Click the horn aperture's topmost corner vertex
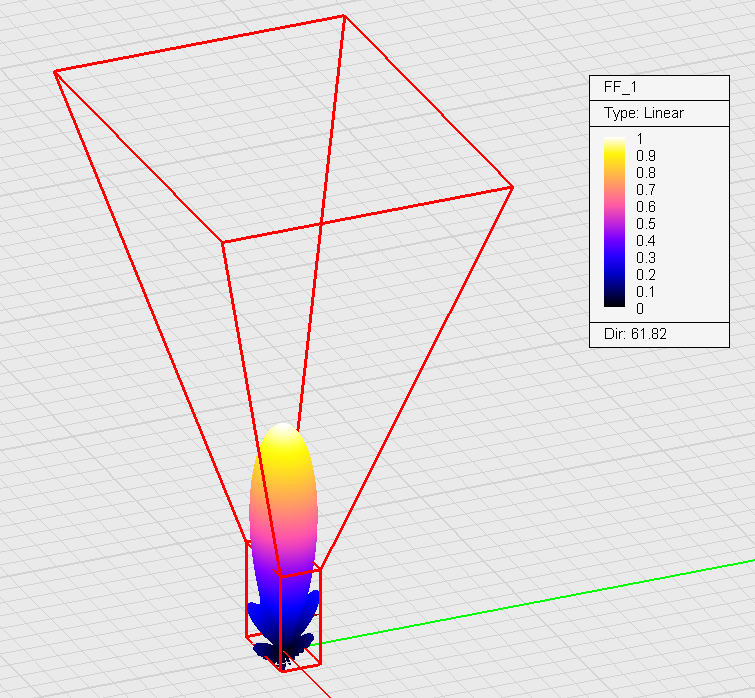The image size is (755, 698). point(345,16)
